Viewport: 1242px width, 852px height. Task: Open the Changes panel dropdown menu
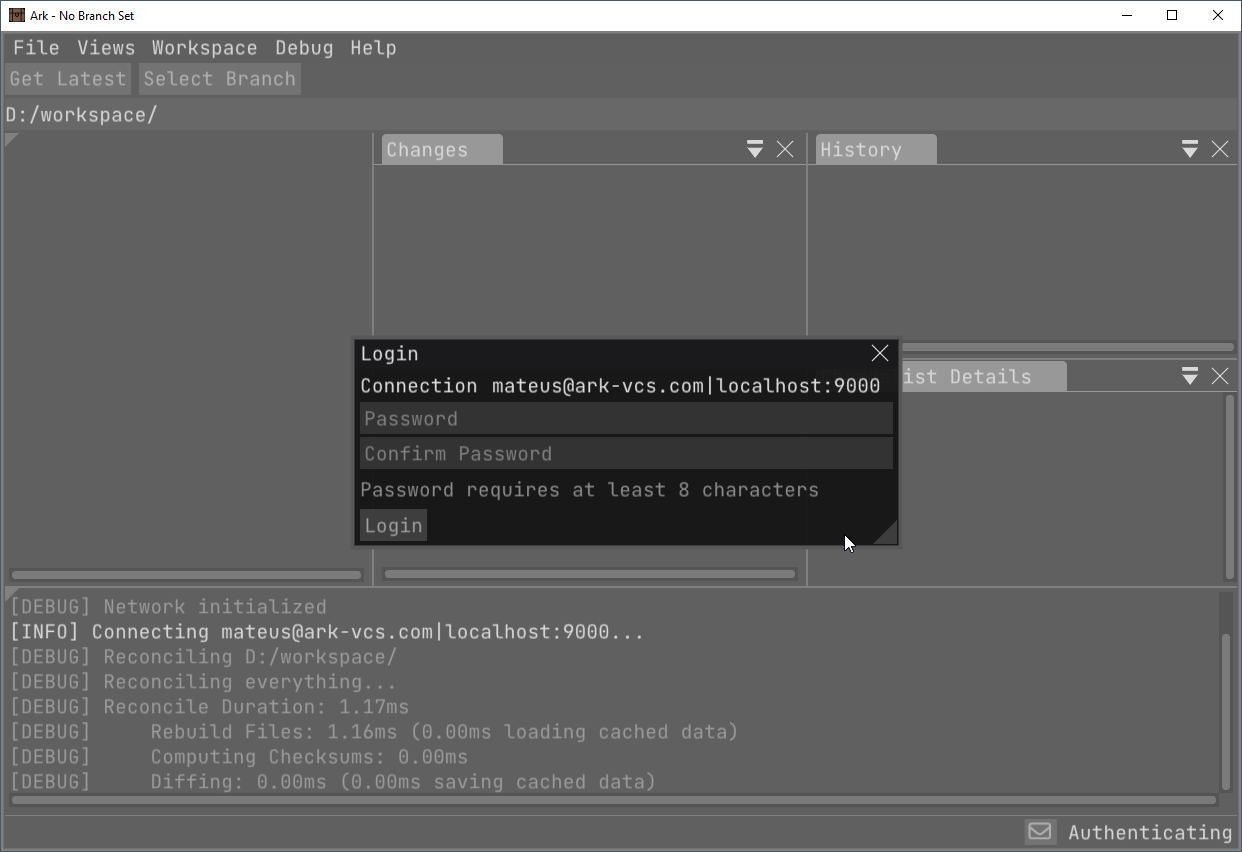(755, 150)
